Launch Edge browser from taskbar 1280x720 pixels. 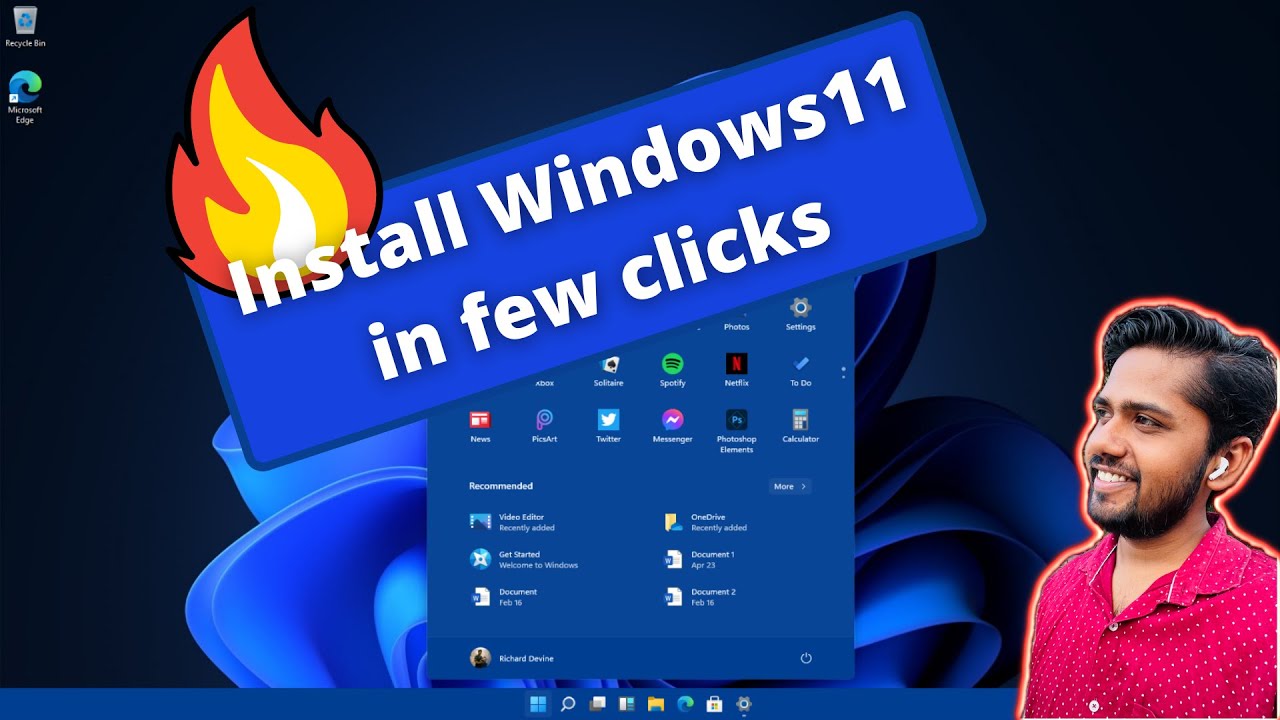tap(685, 704)
